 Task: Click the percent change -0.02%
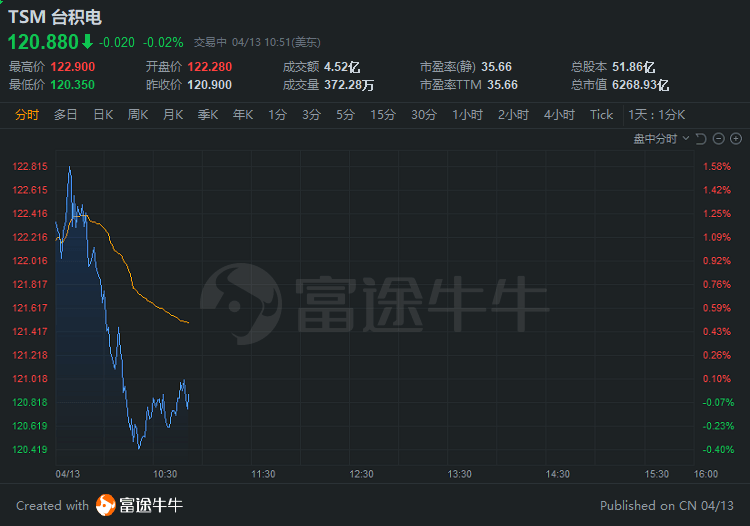(163, 43)
